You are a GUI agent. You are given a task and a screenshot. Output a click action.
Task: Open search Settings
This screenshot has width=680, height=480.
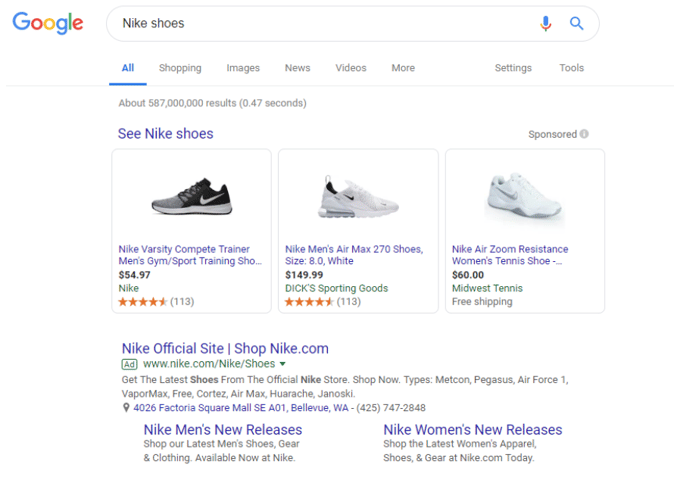coord(513,68)
